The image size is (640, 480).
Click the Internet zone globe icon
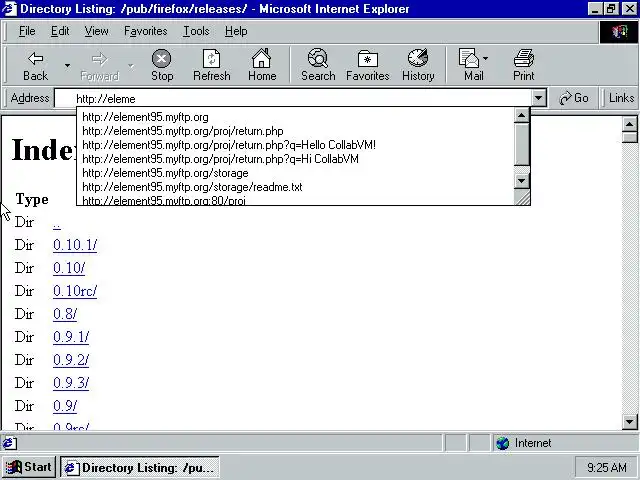coord(502,443)
